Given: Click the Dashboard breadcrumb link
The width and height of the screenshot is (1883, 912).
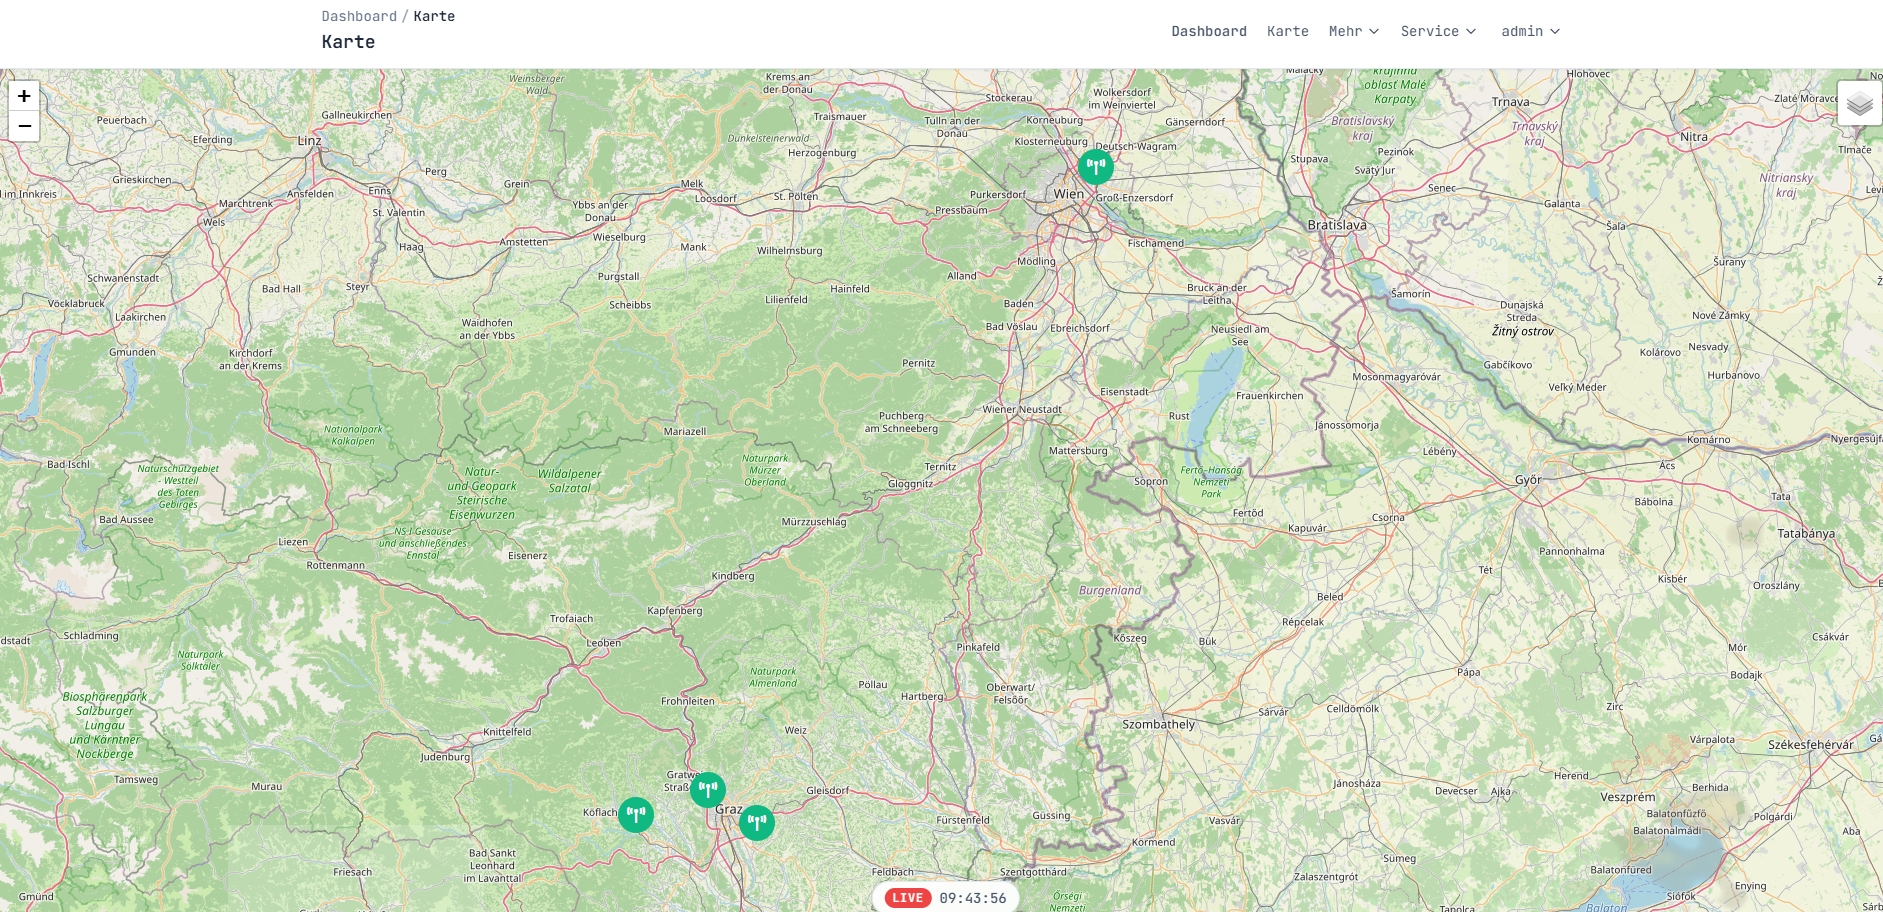Looking at the screenshot, I should (359, 15).
